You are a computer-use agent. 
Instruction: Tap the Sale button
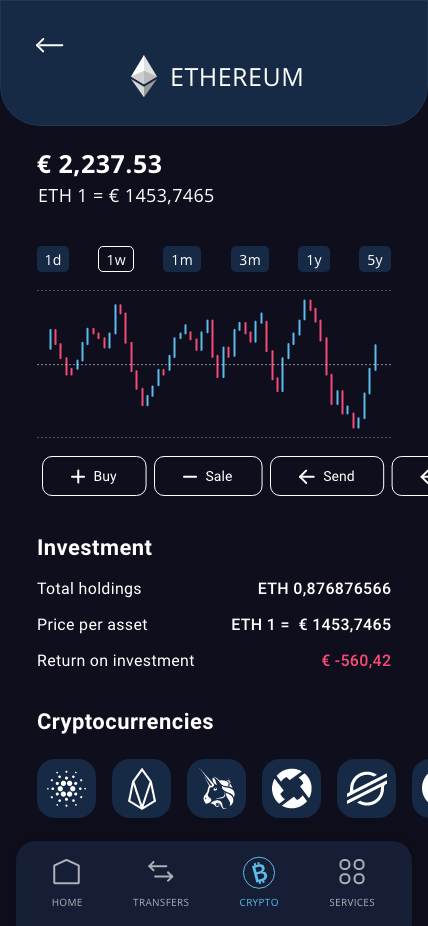pos(208,476)
